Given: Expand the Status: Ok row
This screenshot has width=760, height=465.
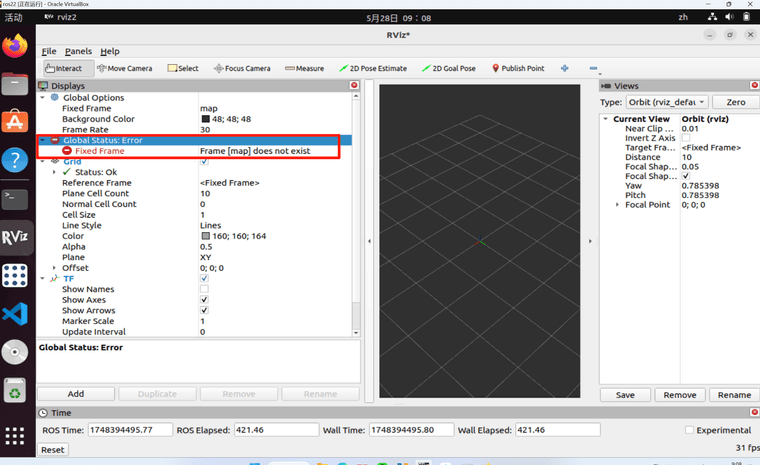Looking at the screenshot, I should (x=54, y=172).
